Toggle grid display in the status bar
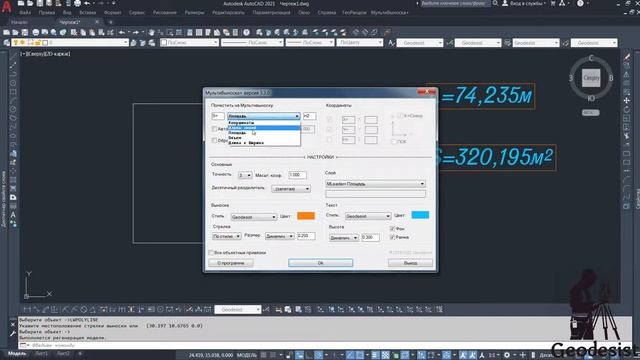 point(264,355)
